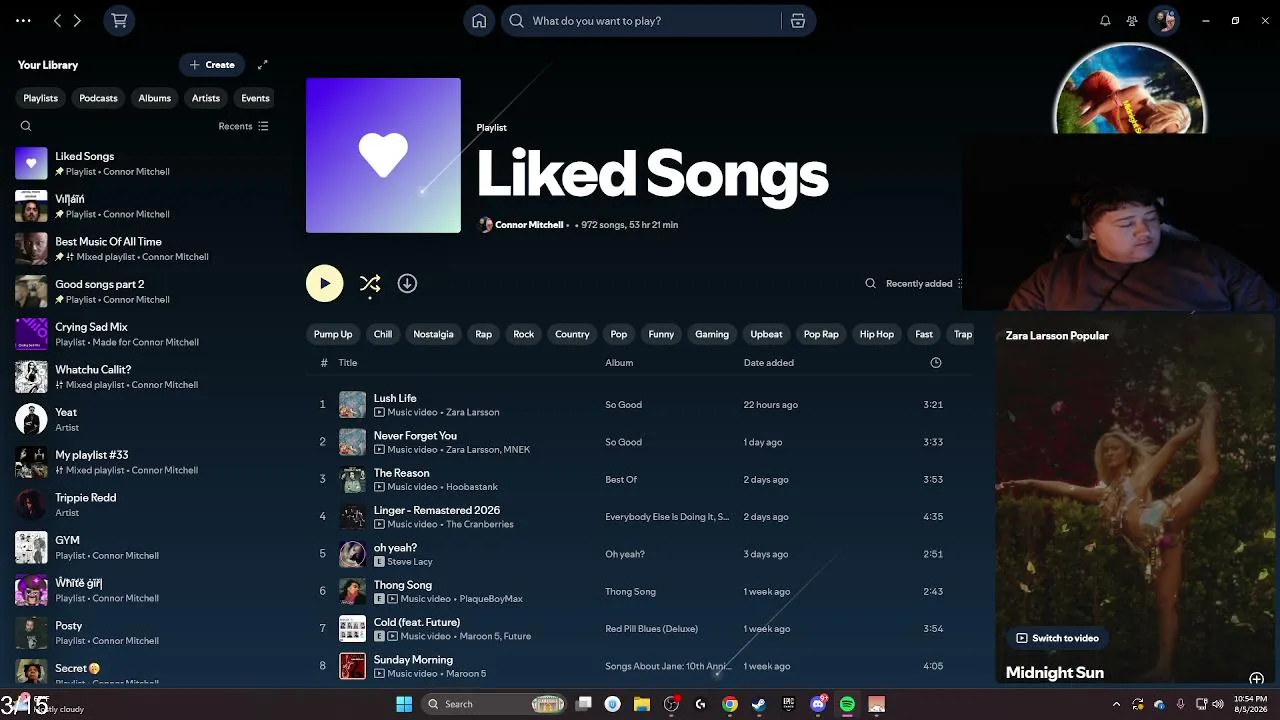Open the Recents sort dropdown
1280x720 pixels.
[x=243, y=126]
